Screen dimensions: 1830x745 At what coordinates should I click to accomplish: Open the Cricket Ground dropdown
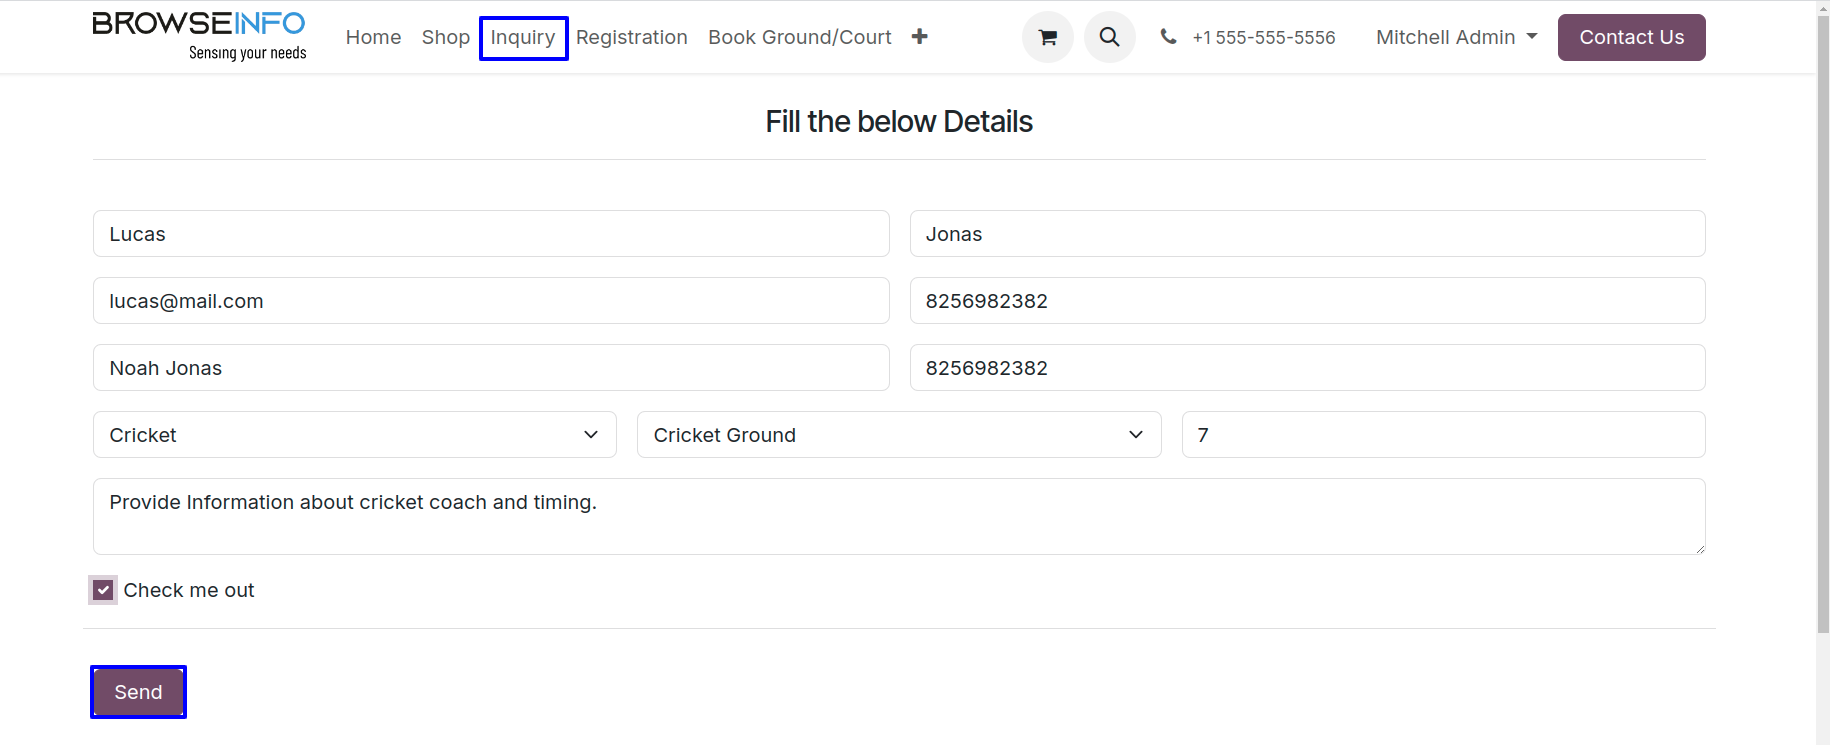[x=899, y=435]
